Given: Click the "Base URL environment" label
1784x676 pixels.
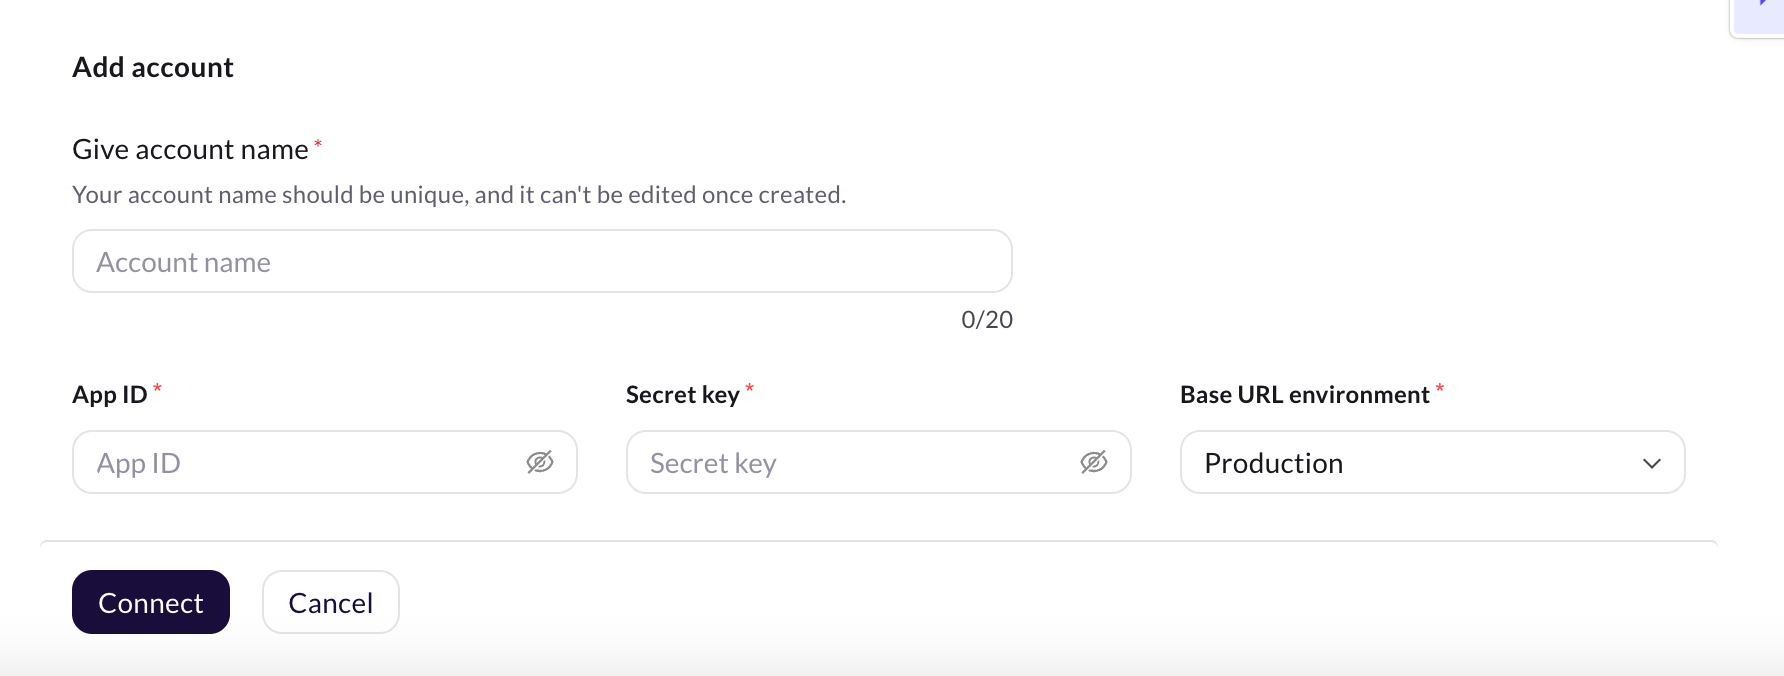Looking at the screenshot, I should click(1304, 395).
